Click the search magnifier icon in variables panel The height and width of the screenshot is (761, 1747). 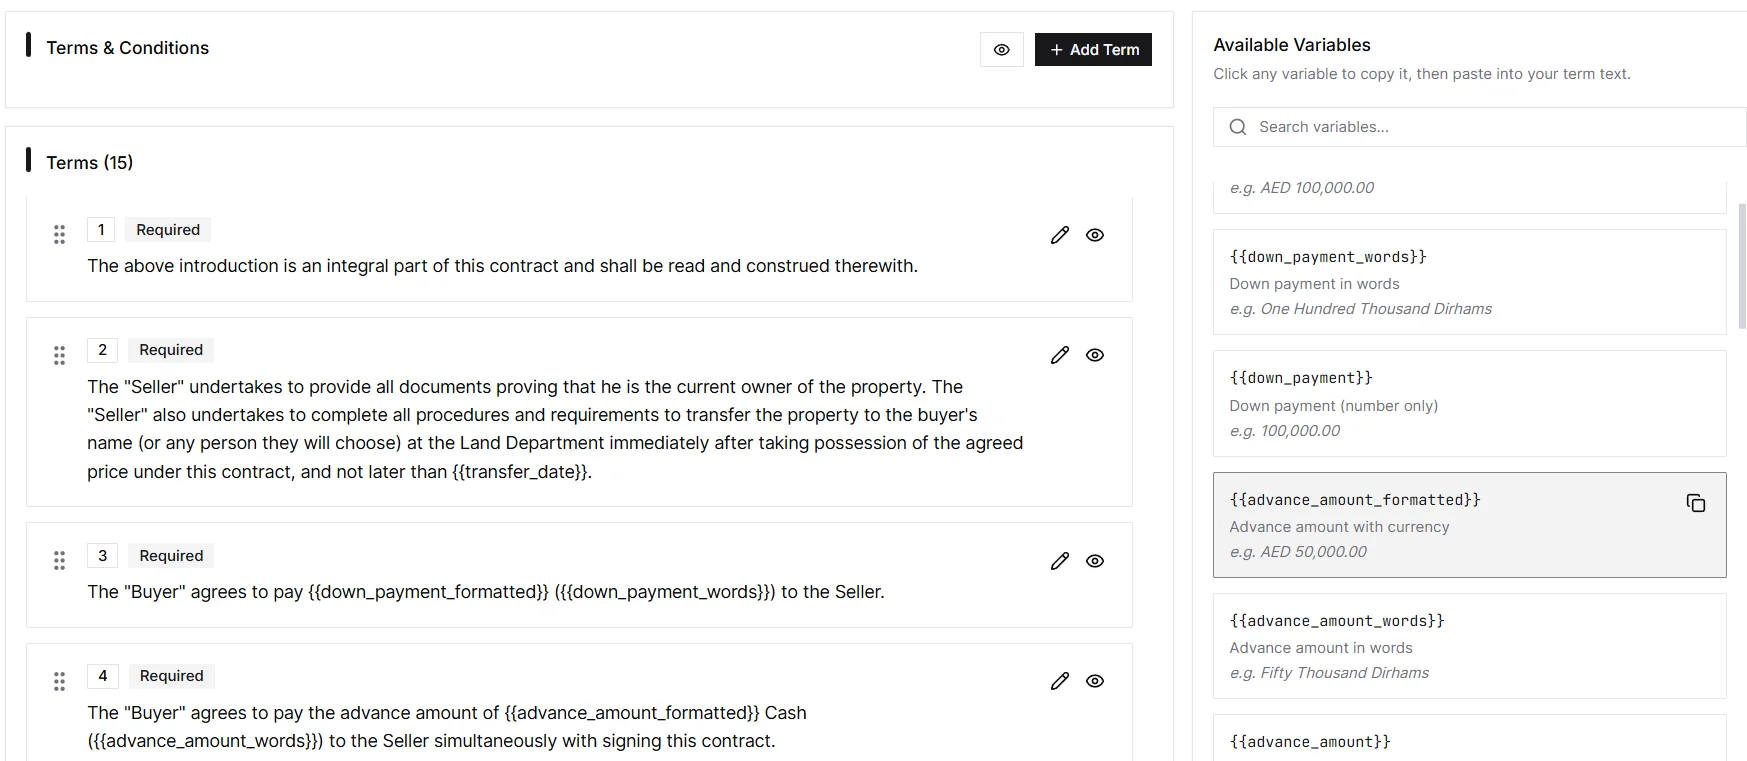[x=1238, y=127]
